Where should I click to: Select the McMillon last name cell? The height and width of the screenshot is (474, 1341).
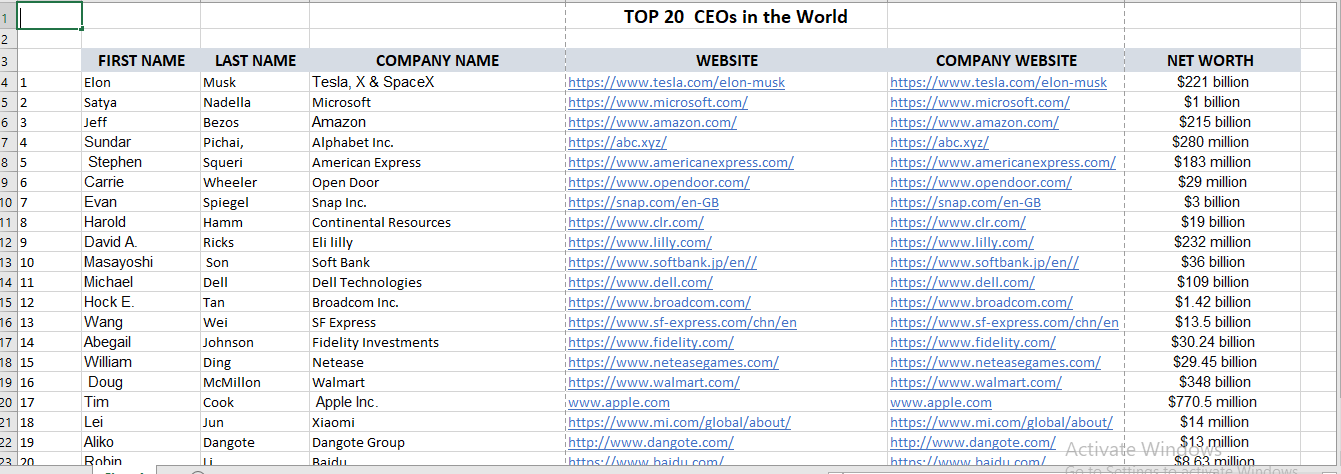coord(255,382)
